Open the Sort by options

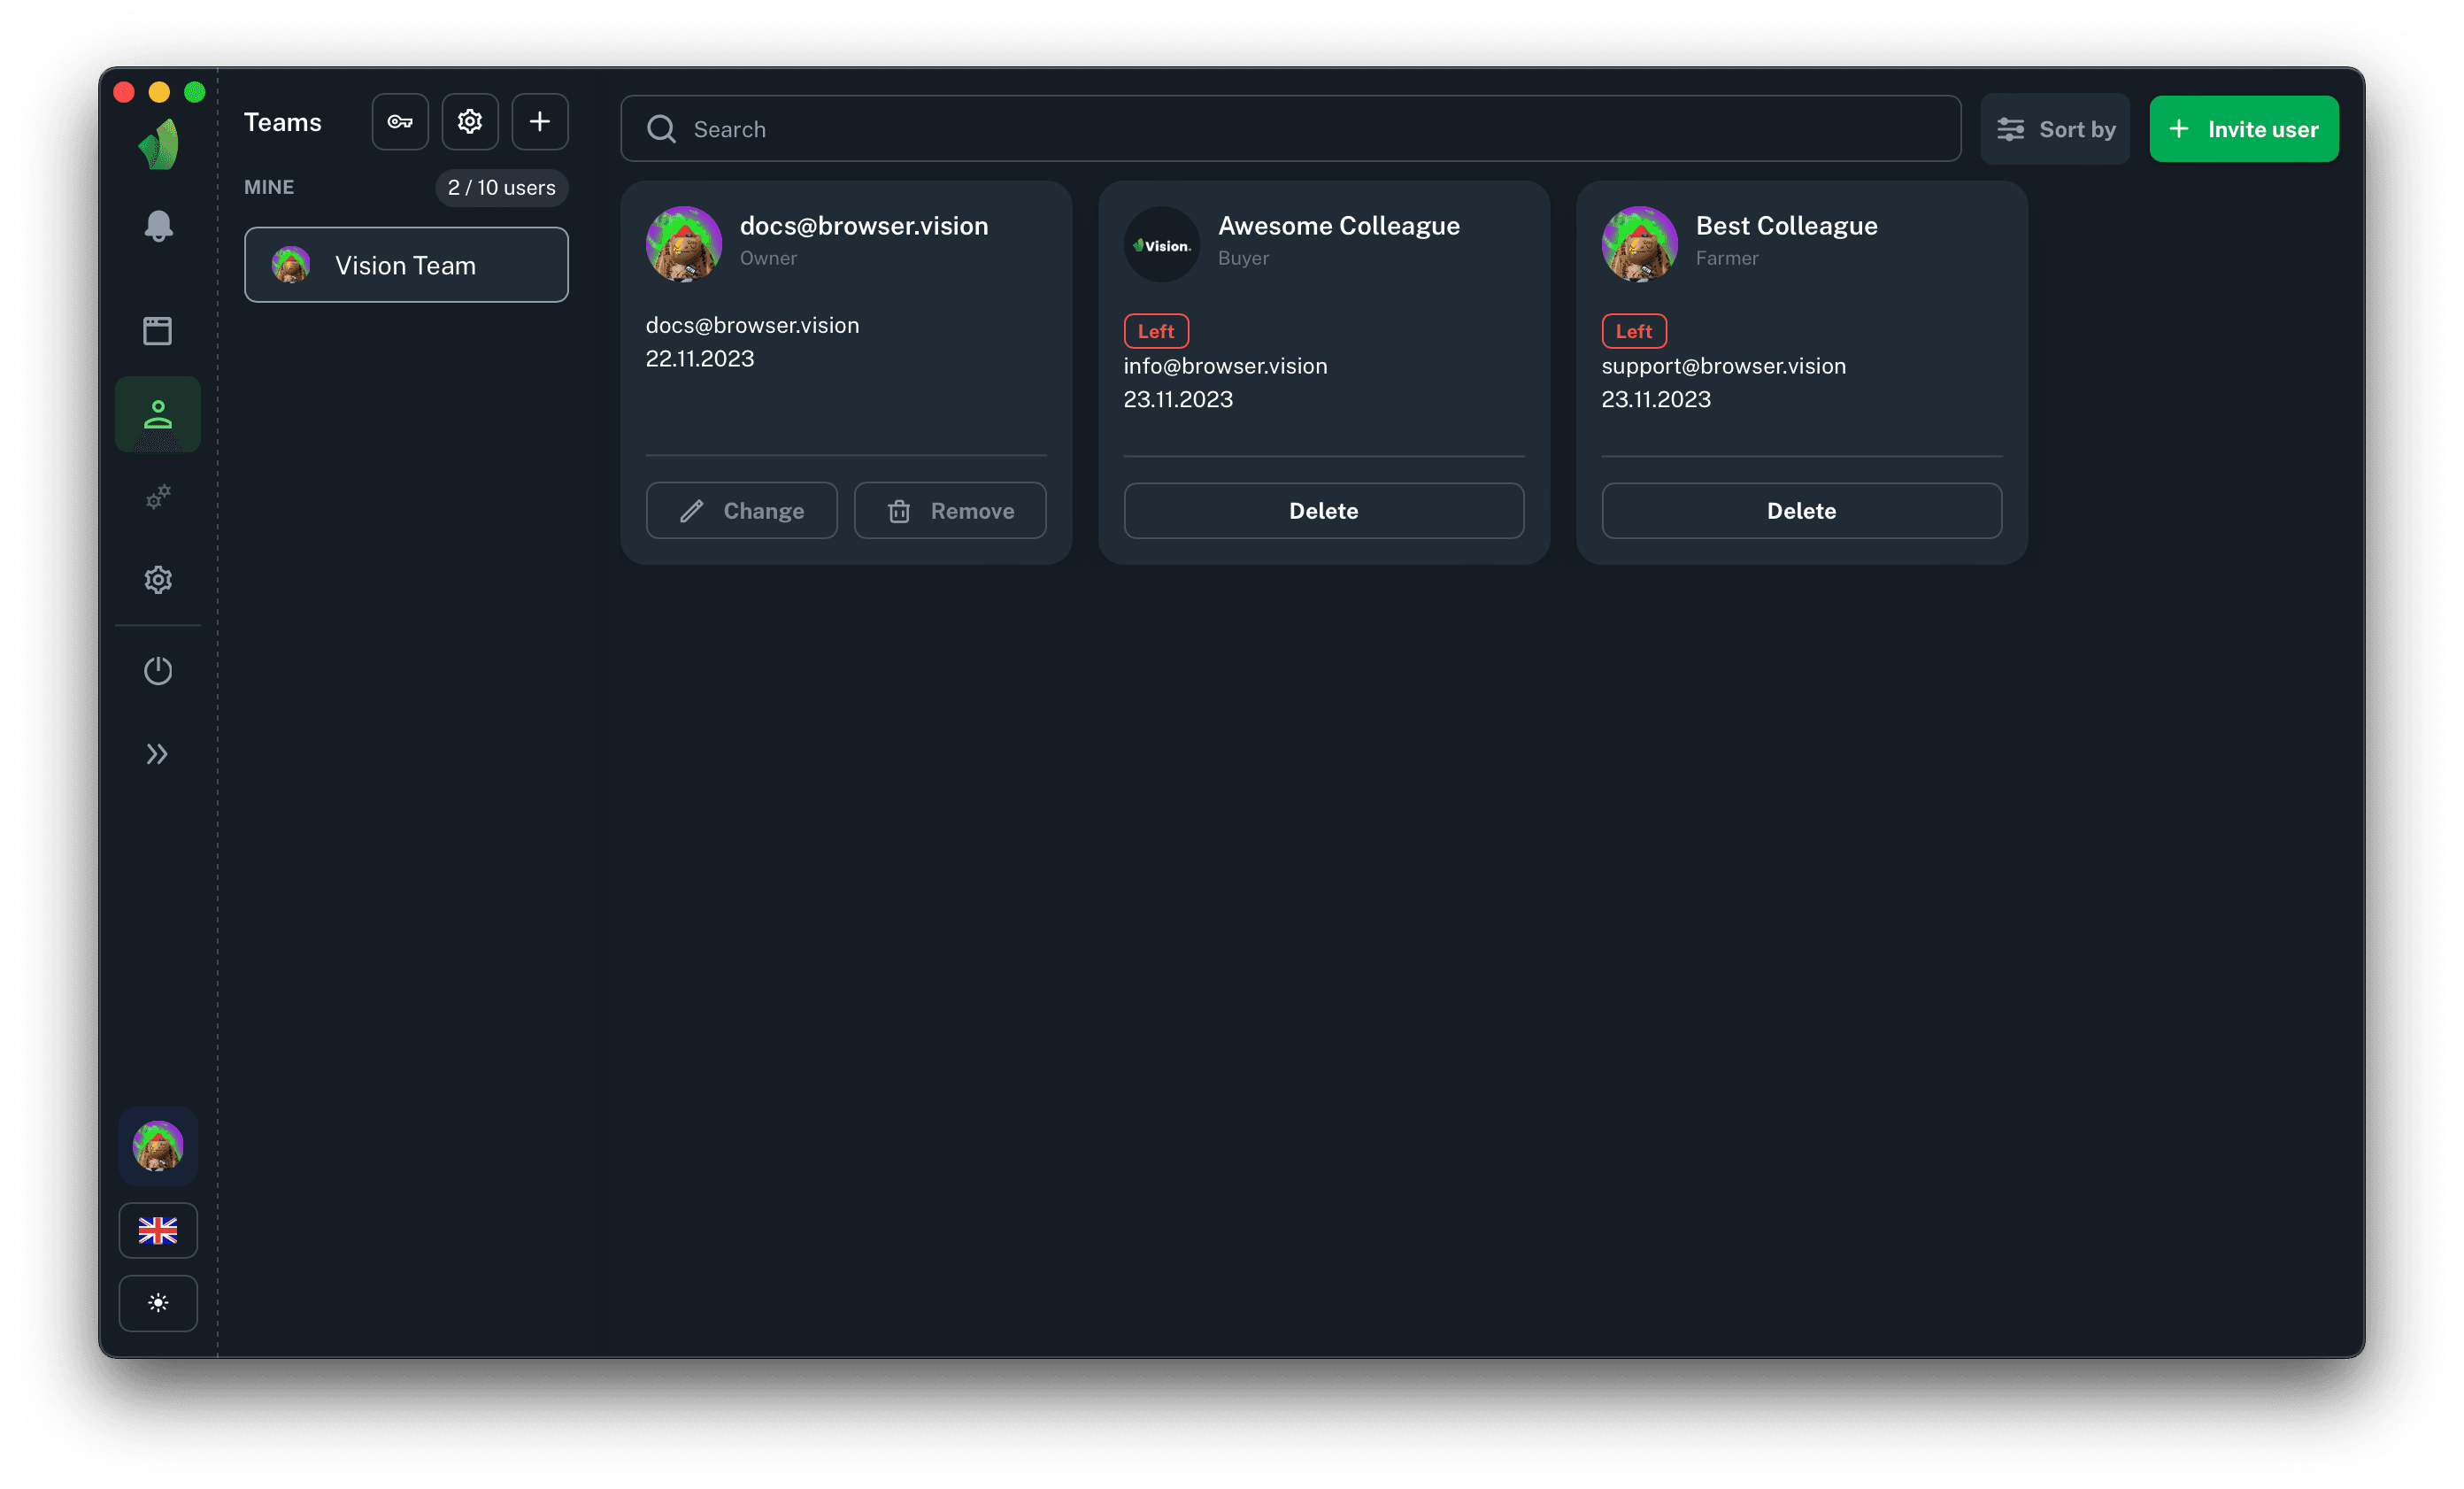[x=2055, y=129]
